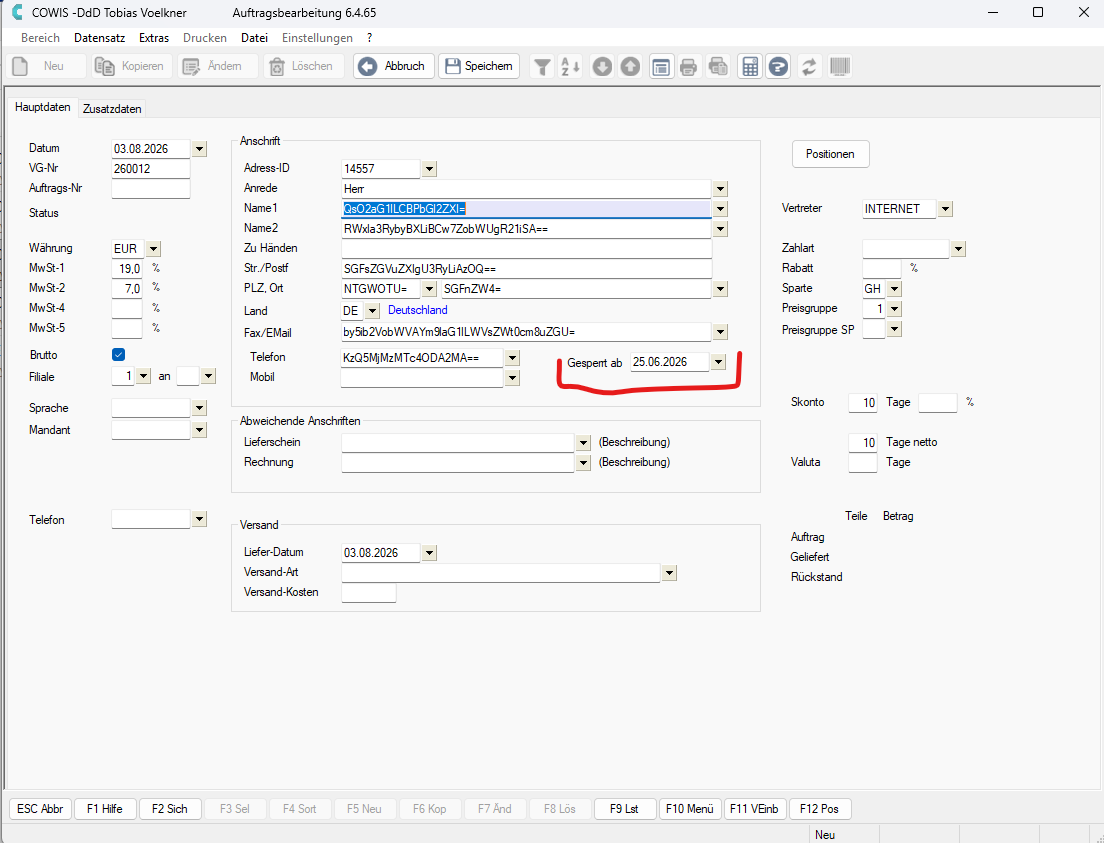Open the question mark help menu
1104x843 pixels.
tap(370, 38)
